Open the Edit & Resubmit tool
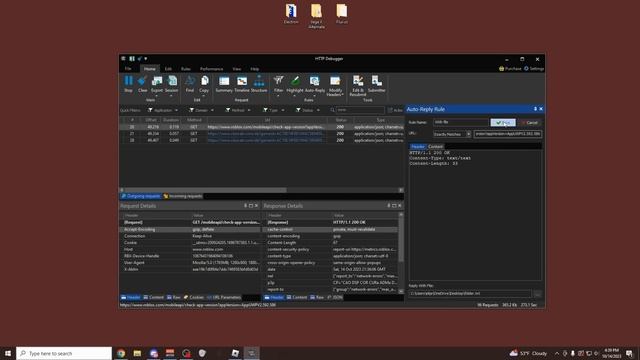Screen dimensions: 640x360 358,85
